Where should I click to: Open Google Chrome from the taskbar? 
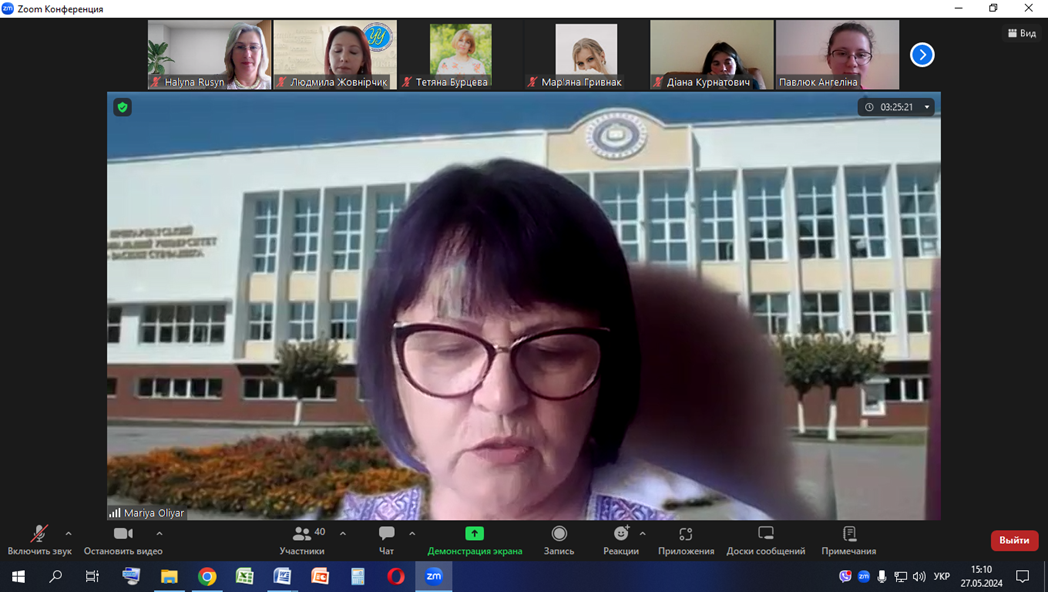(x=207, y=577)
